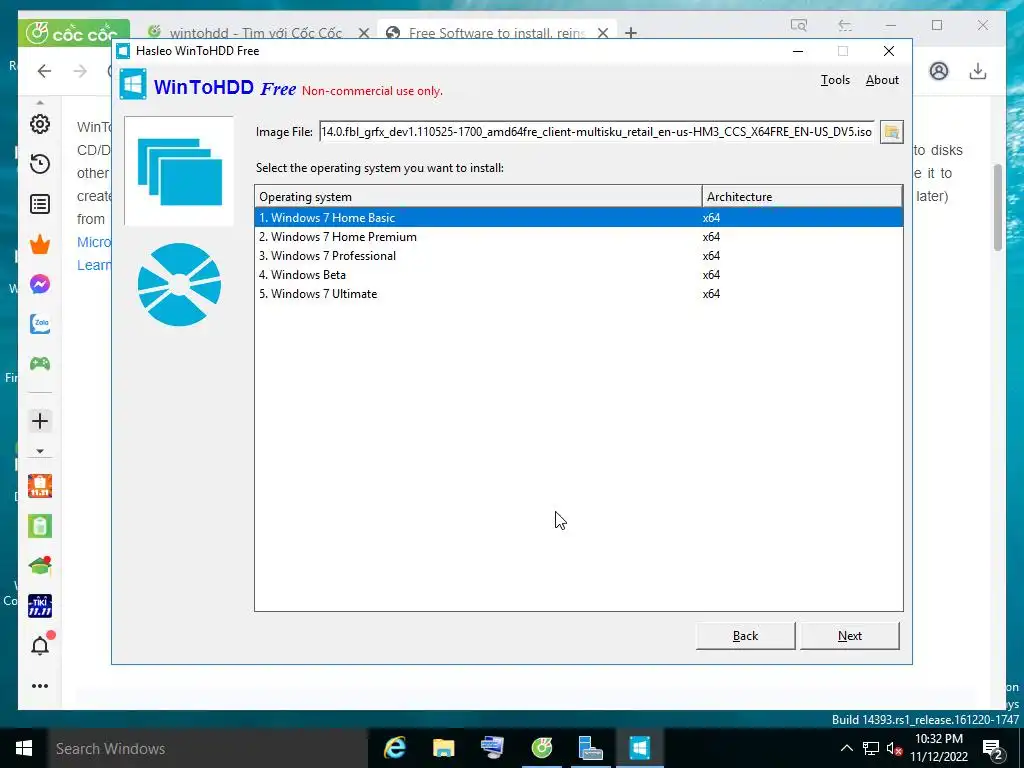Switch to wintohdd - Tìm với Cốc Cốc tab
The width and height of the screenshot is (1024, 768).
(x=255, y=33)
